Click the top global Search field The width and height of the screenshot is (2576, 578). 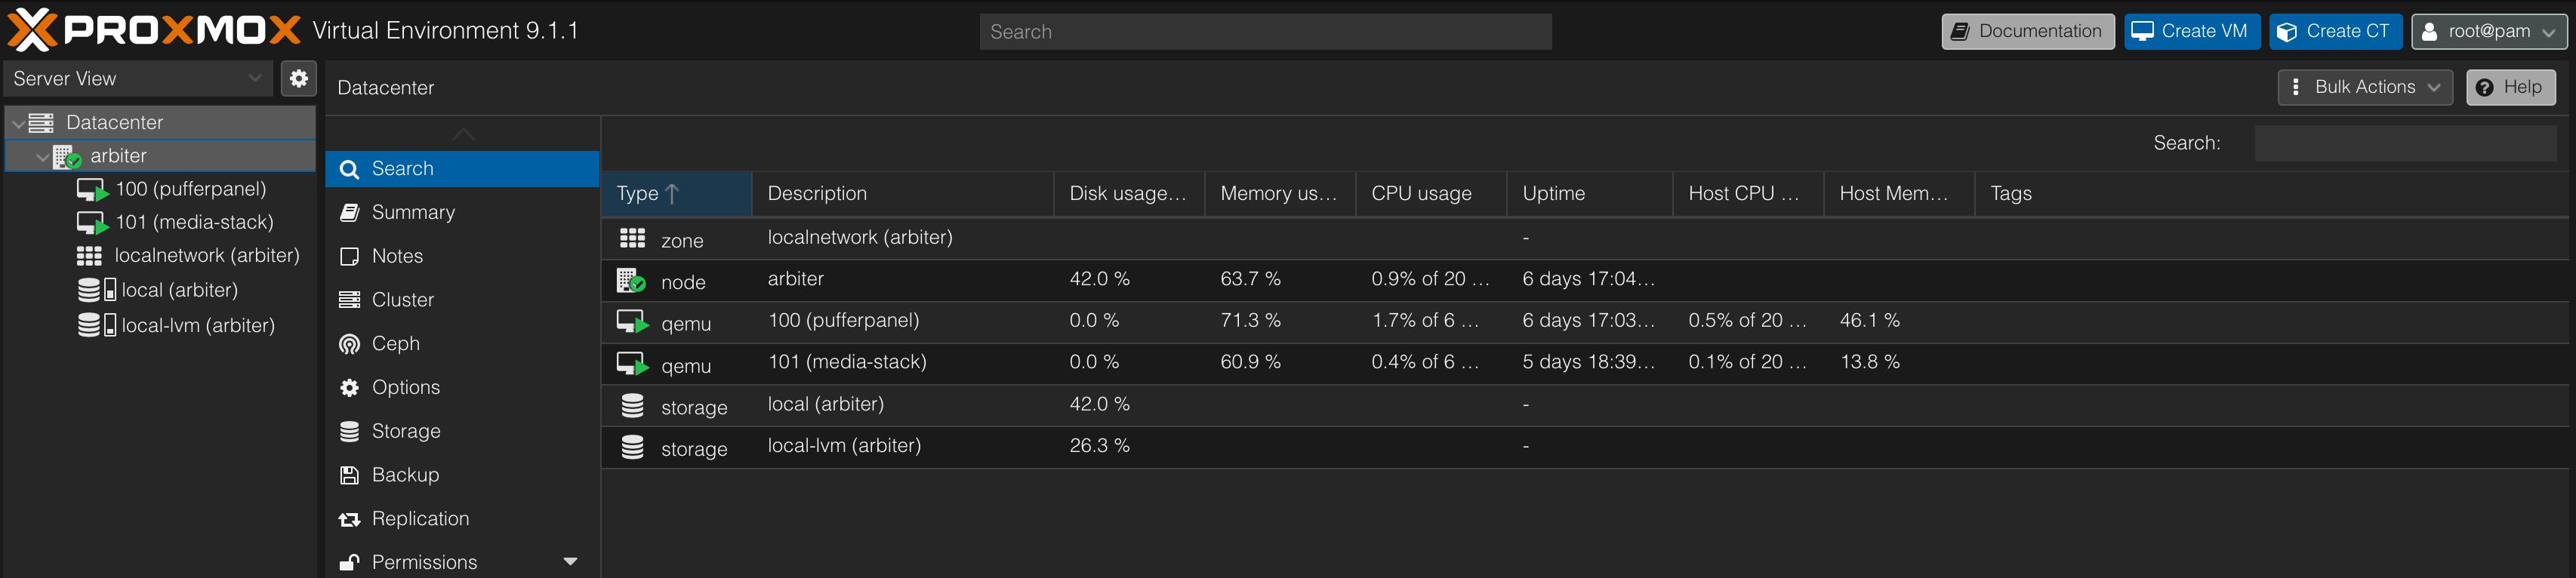coord(1265,32)
